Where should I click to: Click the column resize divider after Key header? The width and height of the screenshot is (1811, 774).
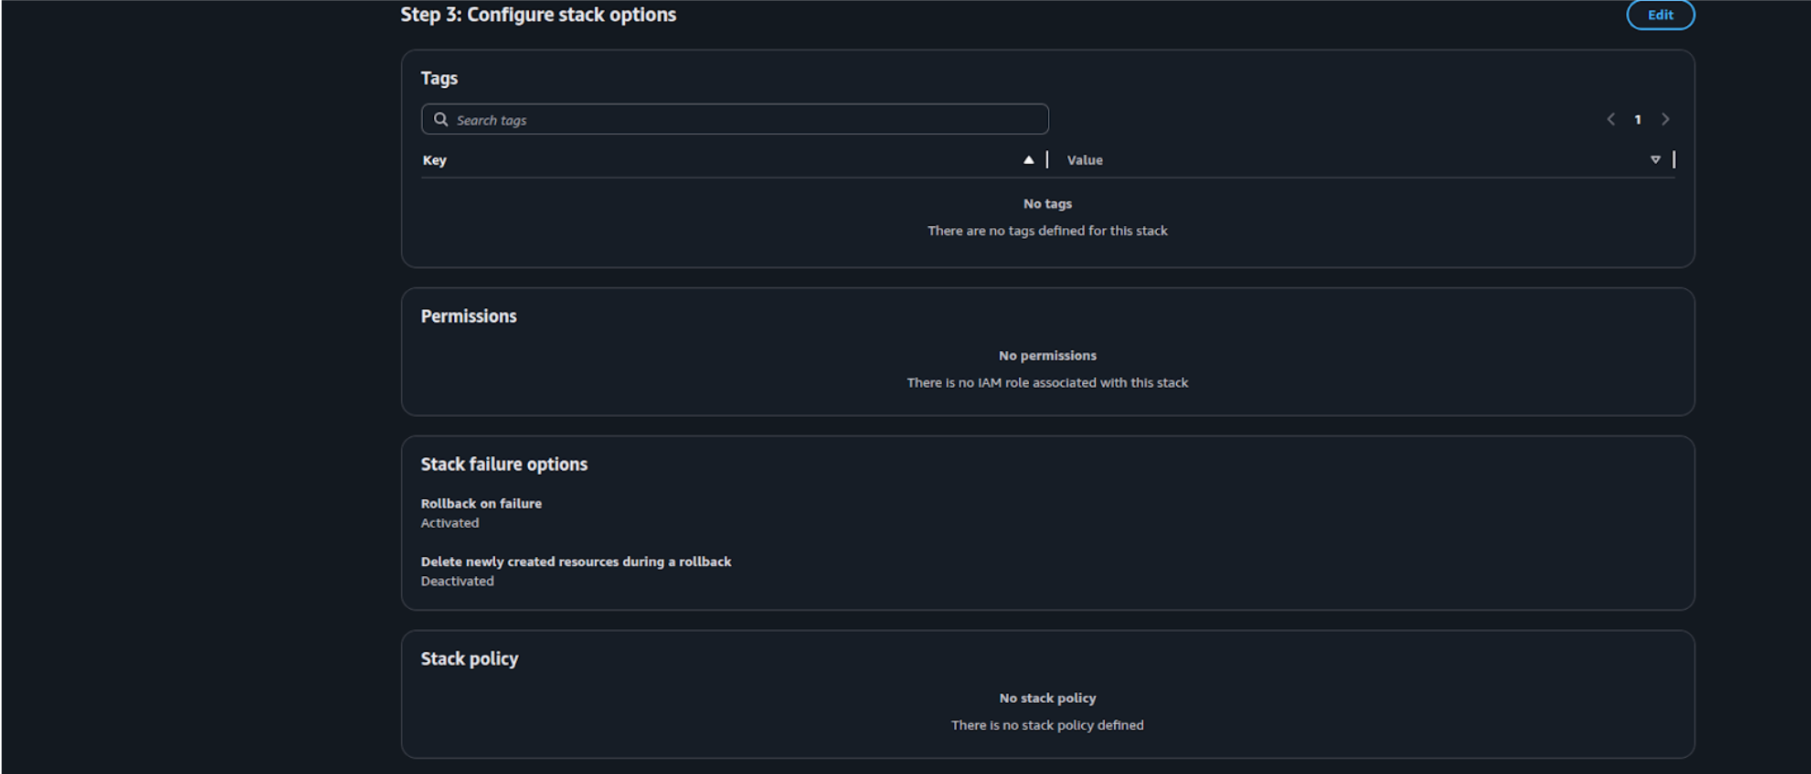point(1046,159)
